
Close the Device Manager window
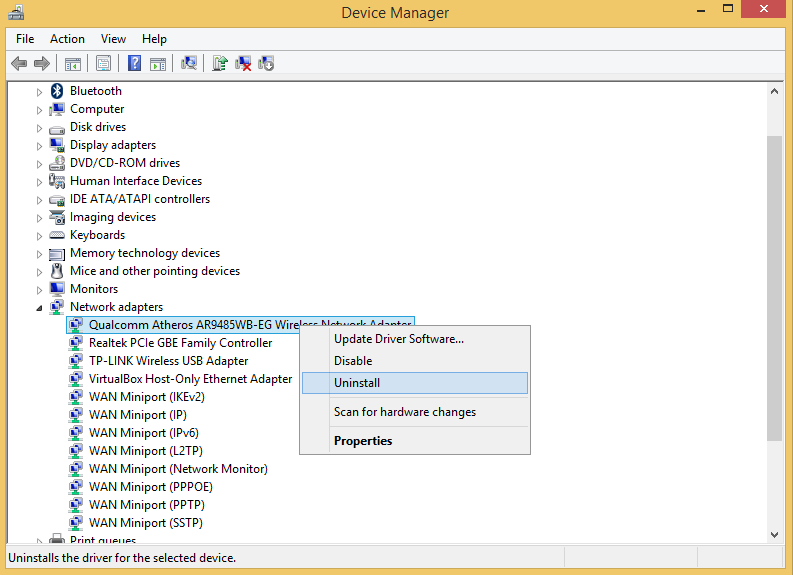764,9
